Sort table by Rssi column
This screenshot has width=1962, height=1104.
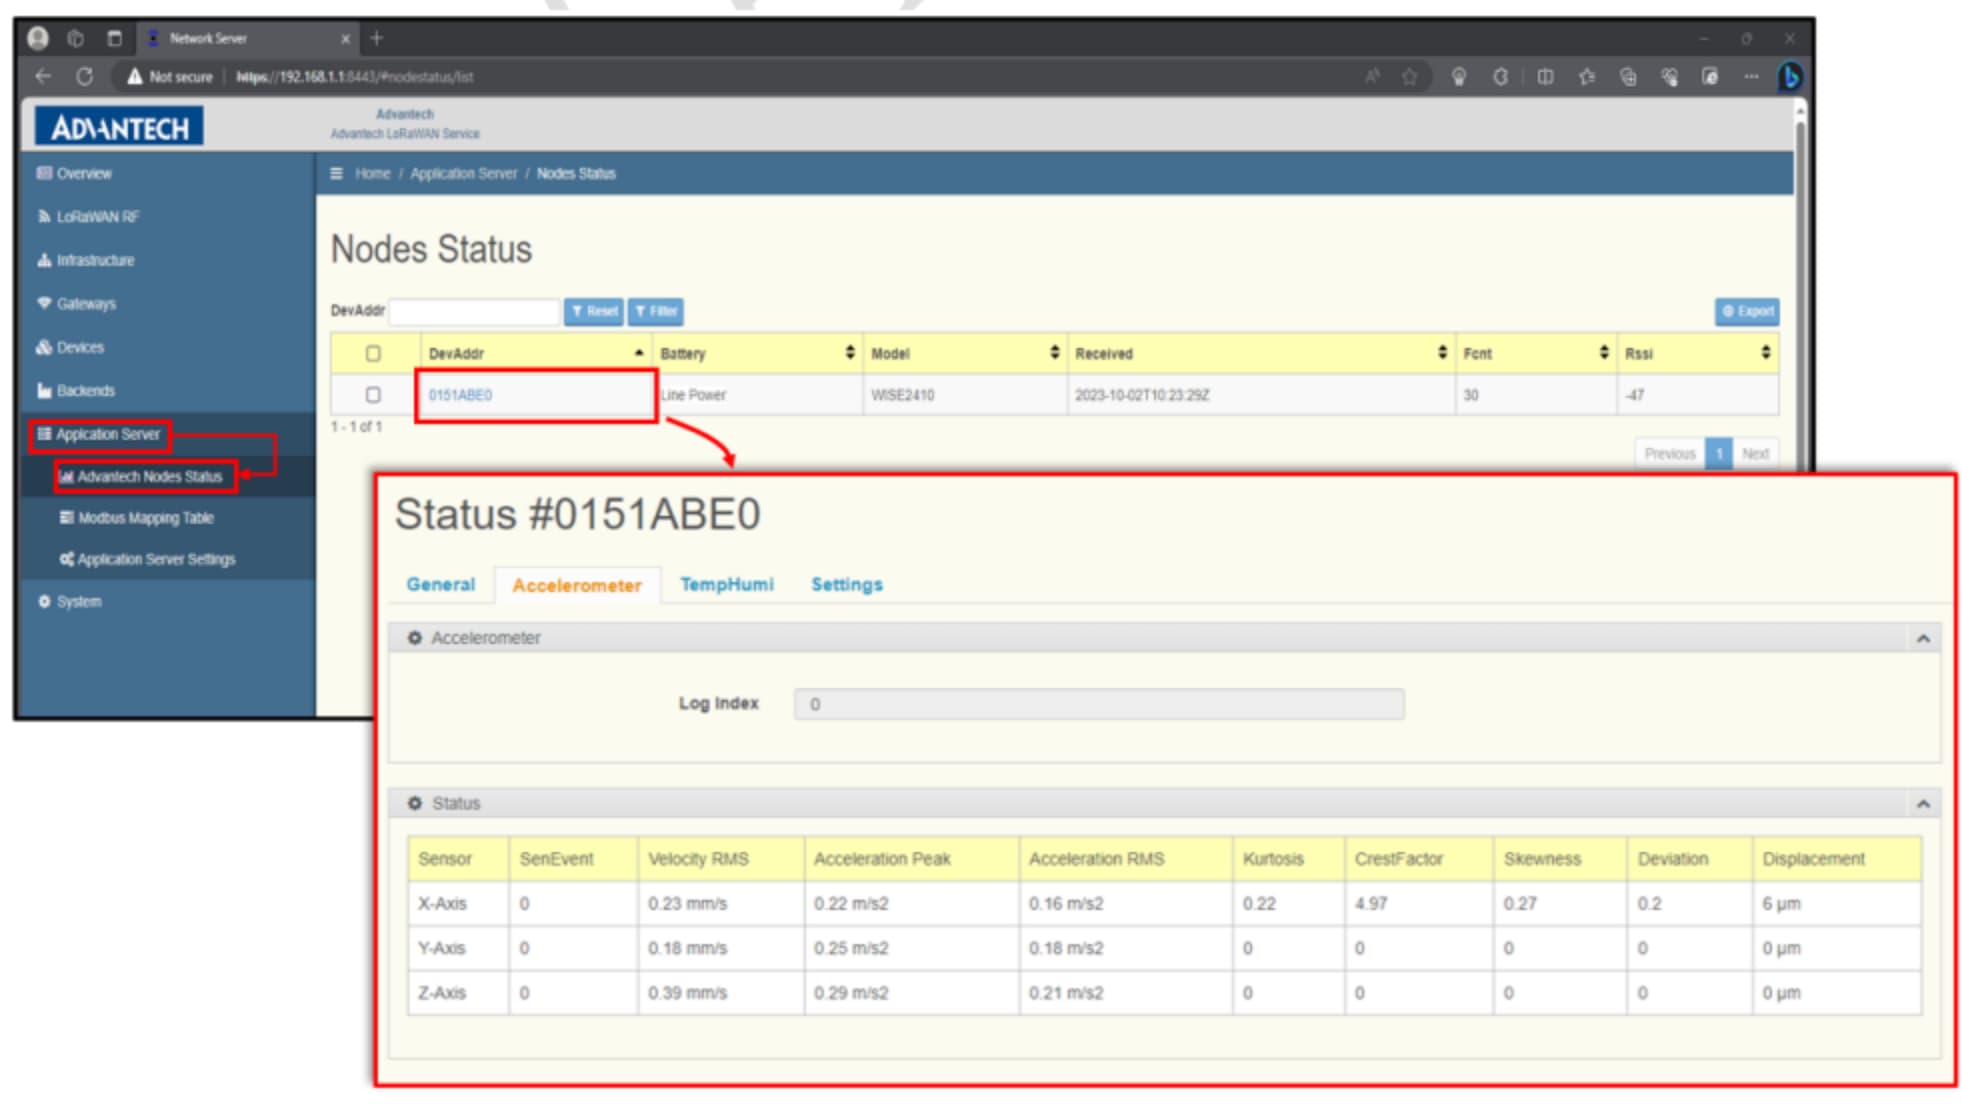click(1698, 353)
